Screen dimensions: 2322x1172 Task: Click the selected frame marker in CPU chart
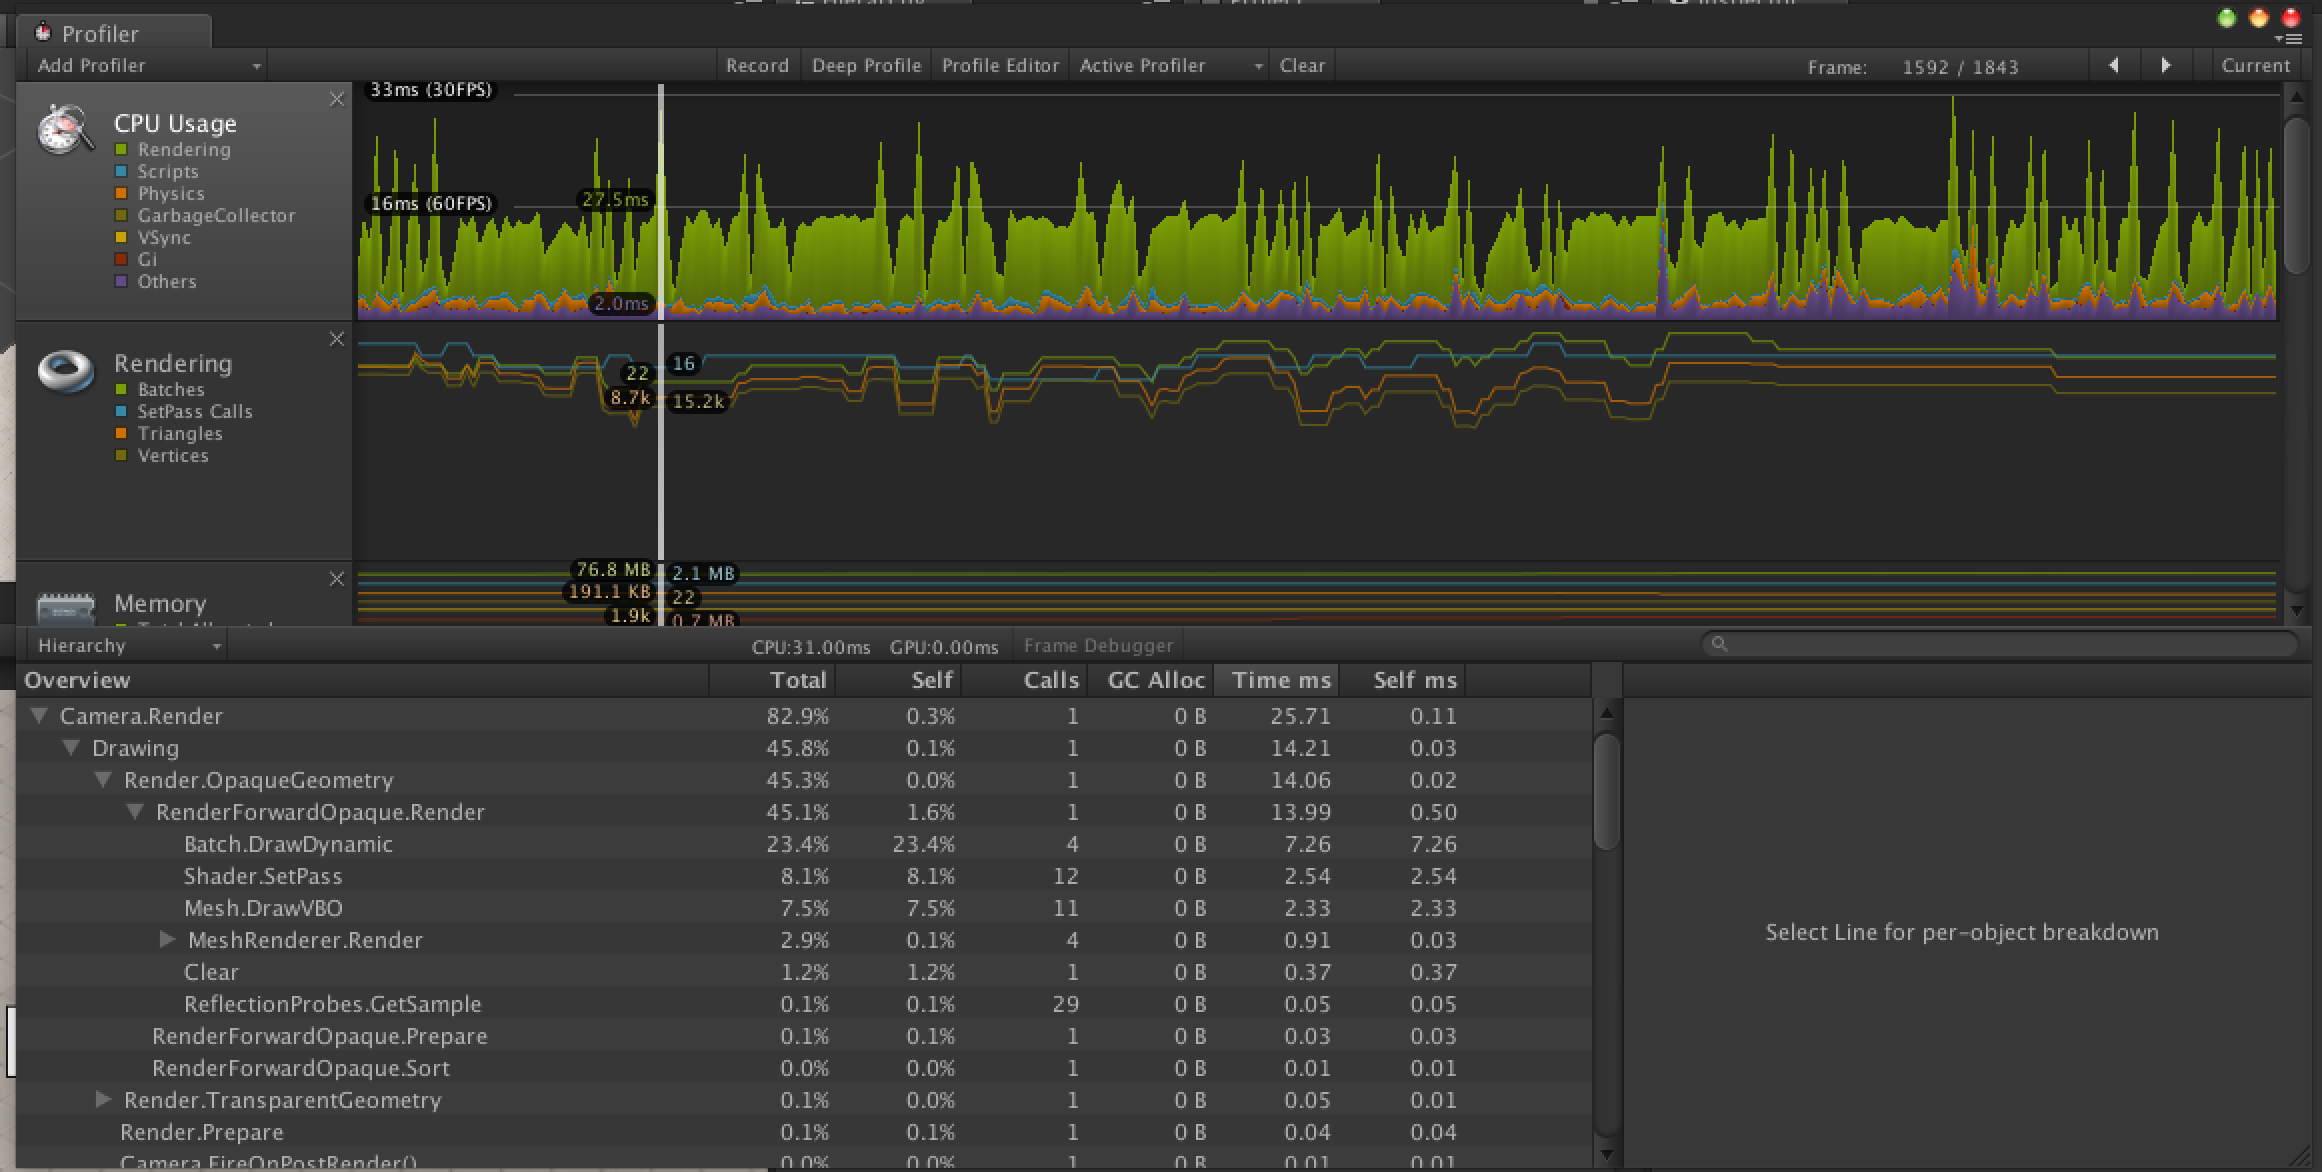click(x=661, y=200)
